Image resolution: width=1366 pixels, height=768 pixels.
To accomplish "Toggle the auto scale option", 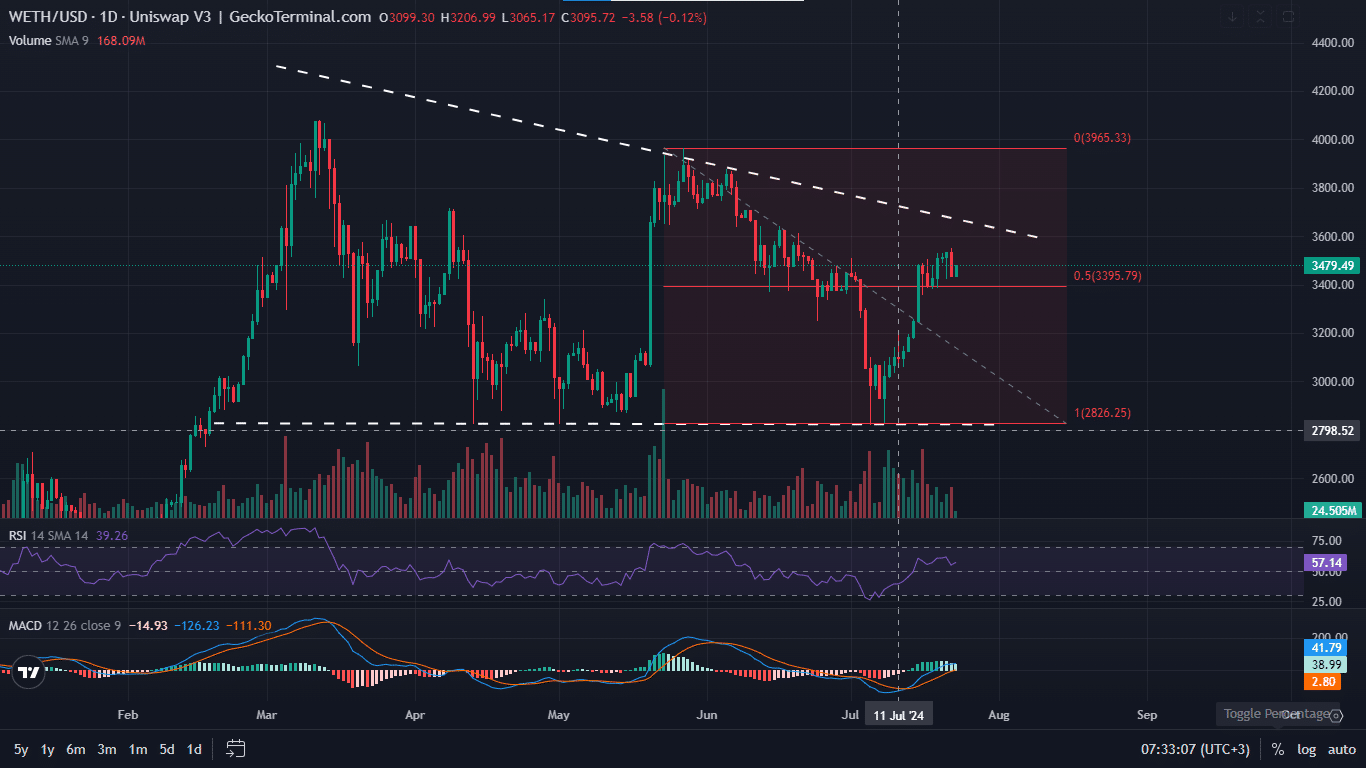I will pyautogui.click(x=1341, y=749).
